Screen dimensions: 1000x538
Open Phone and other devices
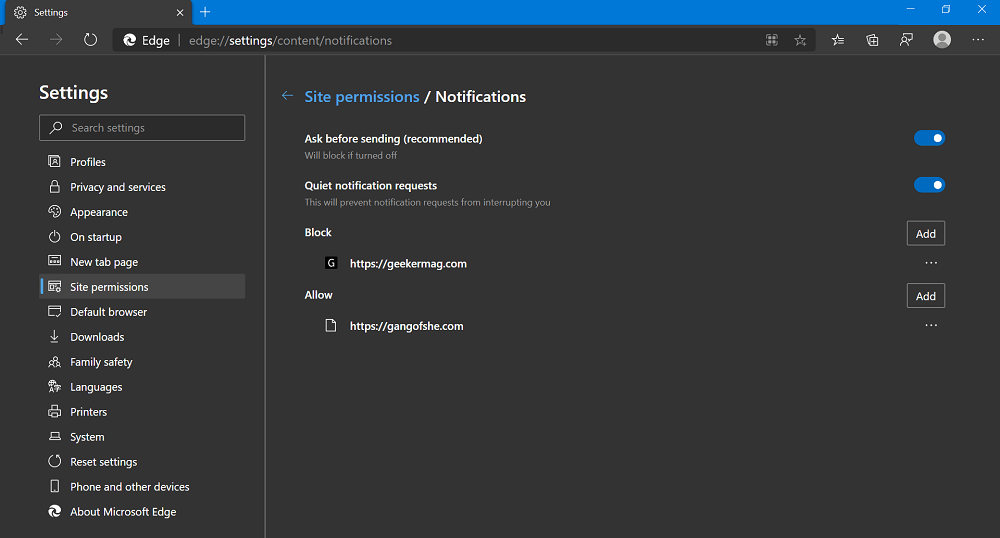[142, 486]
